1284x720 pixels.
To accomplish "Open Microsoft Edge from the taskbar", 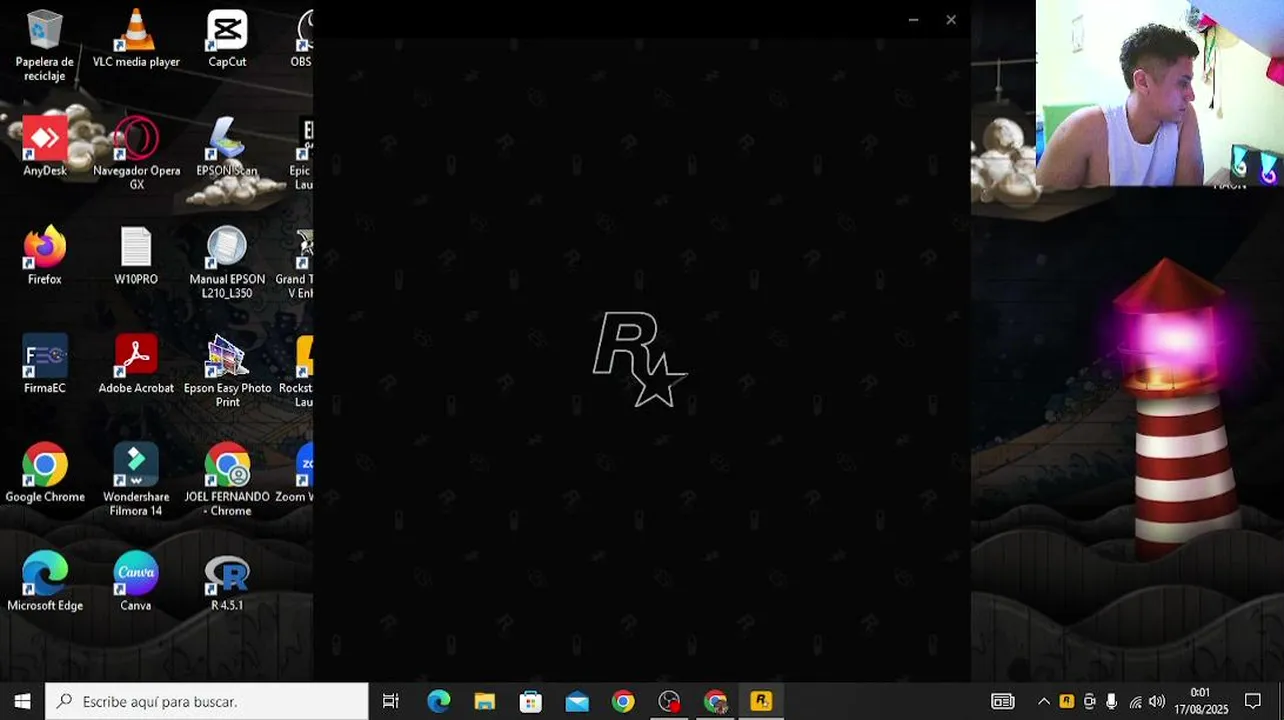I will (439, 701).
